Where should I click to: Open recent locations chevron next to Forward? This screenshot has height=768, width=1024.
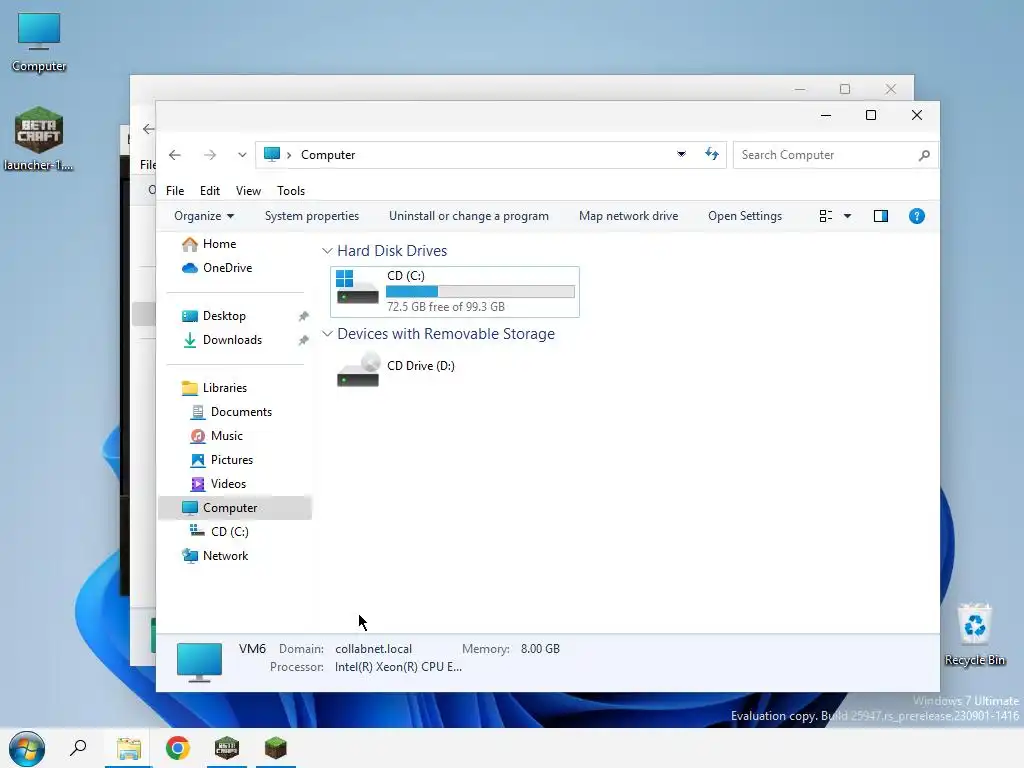(x=242, y=155)
